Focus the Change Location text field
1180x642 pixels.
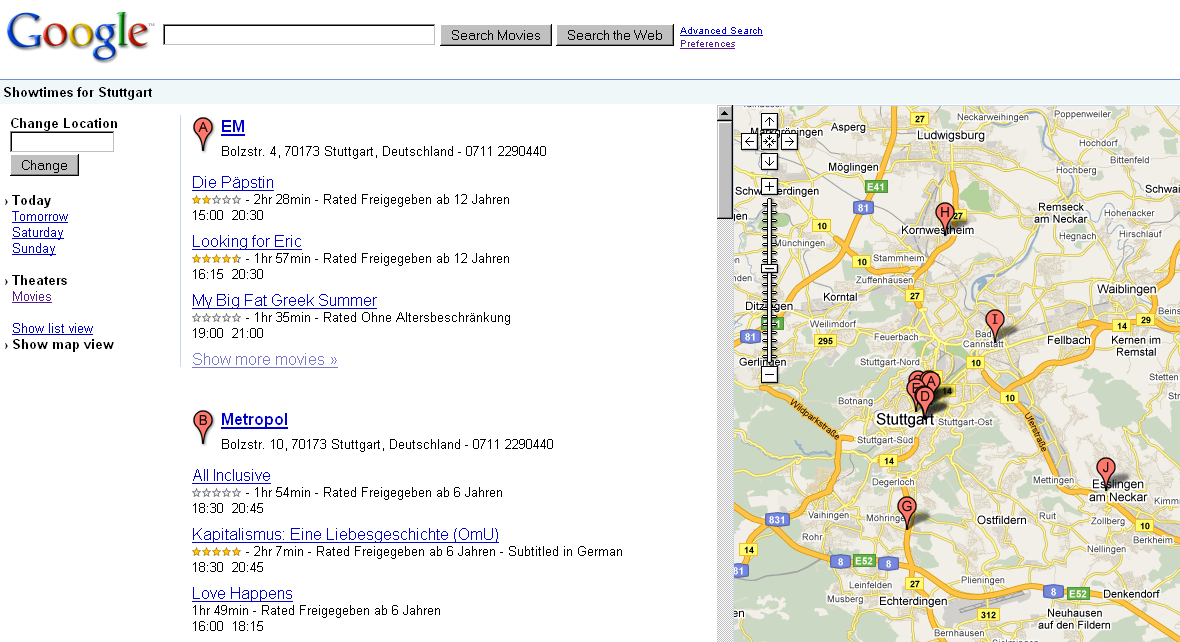62,143
